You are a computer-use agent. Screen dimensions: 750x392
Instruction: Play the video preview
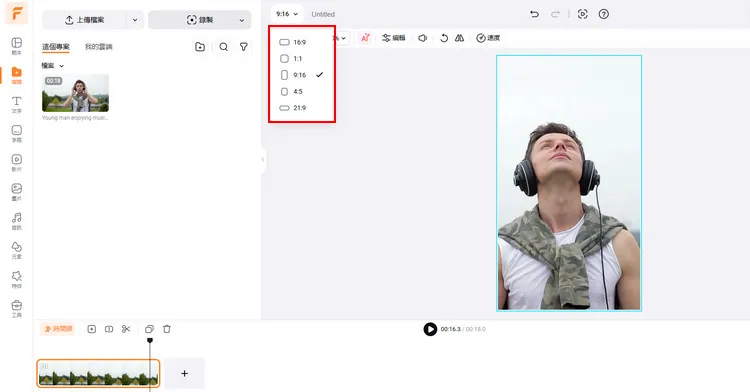[x=430, y=329]
